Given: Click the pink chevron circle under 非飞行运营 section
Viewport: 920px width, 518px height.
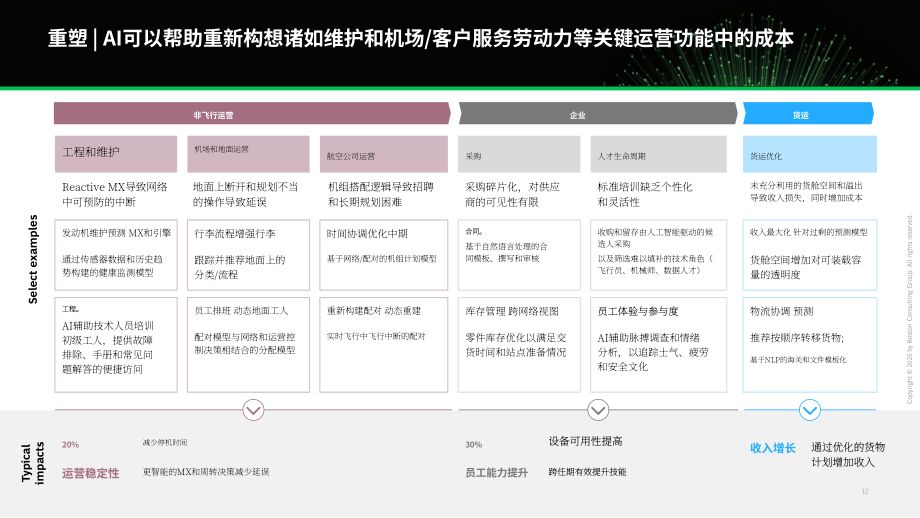Looking at the screenshot, I should (253, 410).
